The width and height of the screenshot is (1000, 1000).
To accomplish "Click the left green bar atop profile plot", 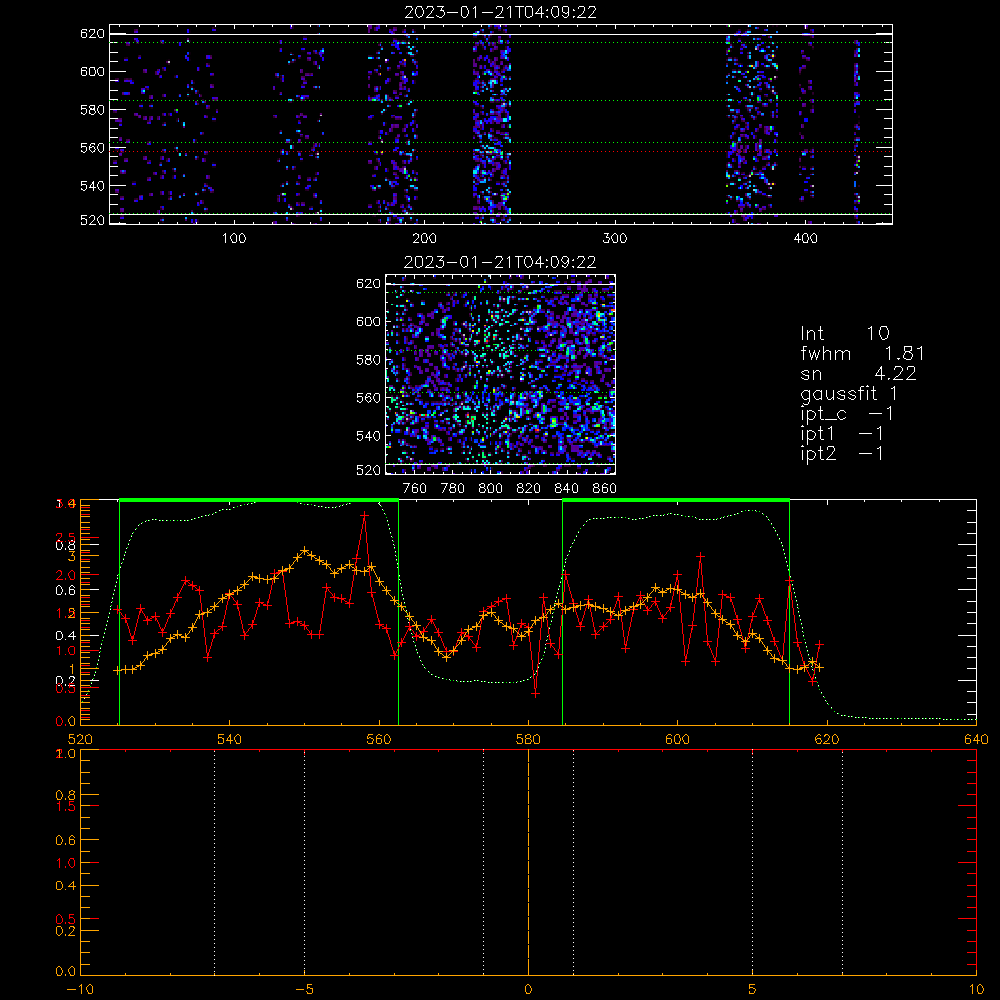I will click(x=259, y=501).
